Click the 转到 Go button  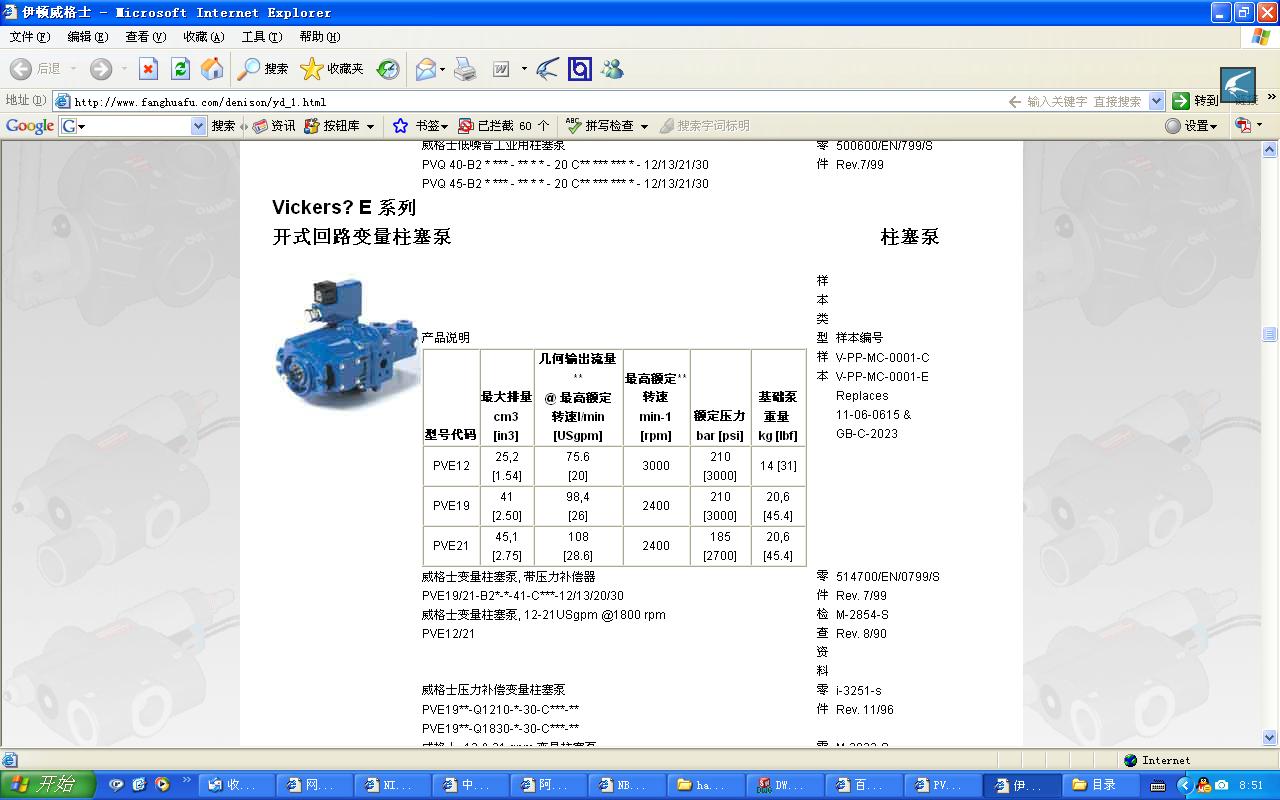click(x=1196, y=101)
